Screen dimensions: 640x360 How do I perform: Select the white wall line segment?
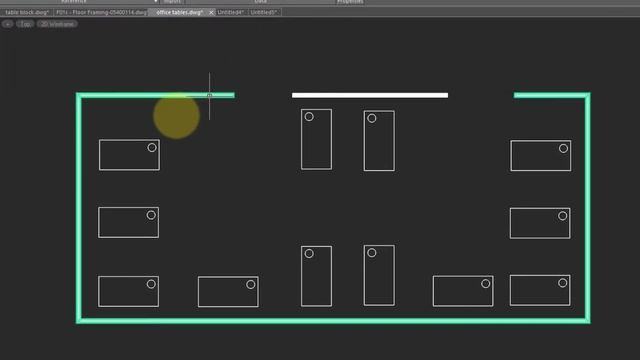click(x=370, y=95)
